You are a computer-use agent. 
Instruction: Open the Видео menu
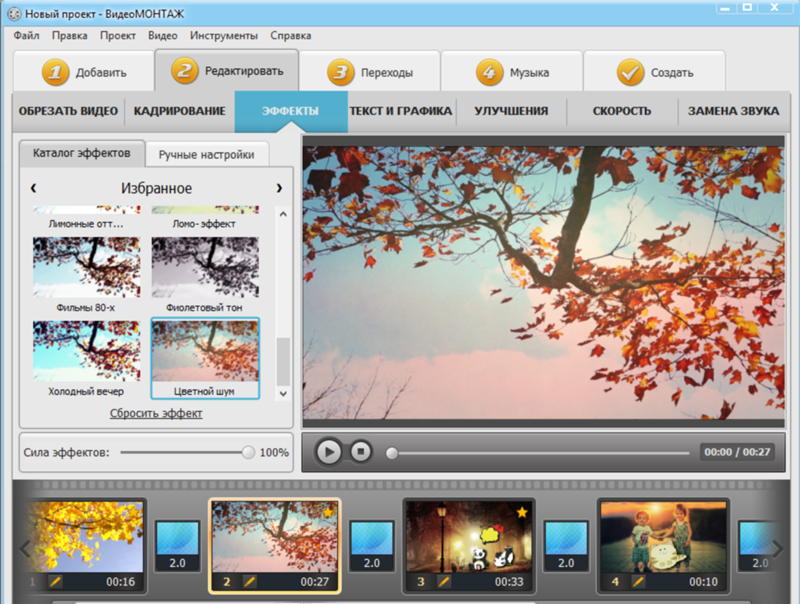(x=163, y=36)
